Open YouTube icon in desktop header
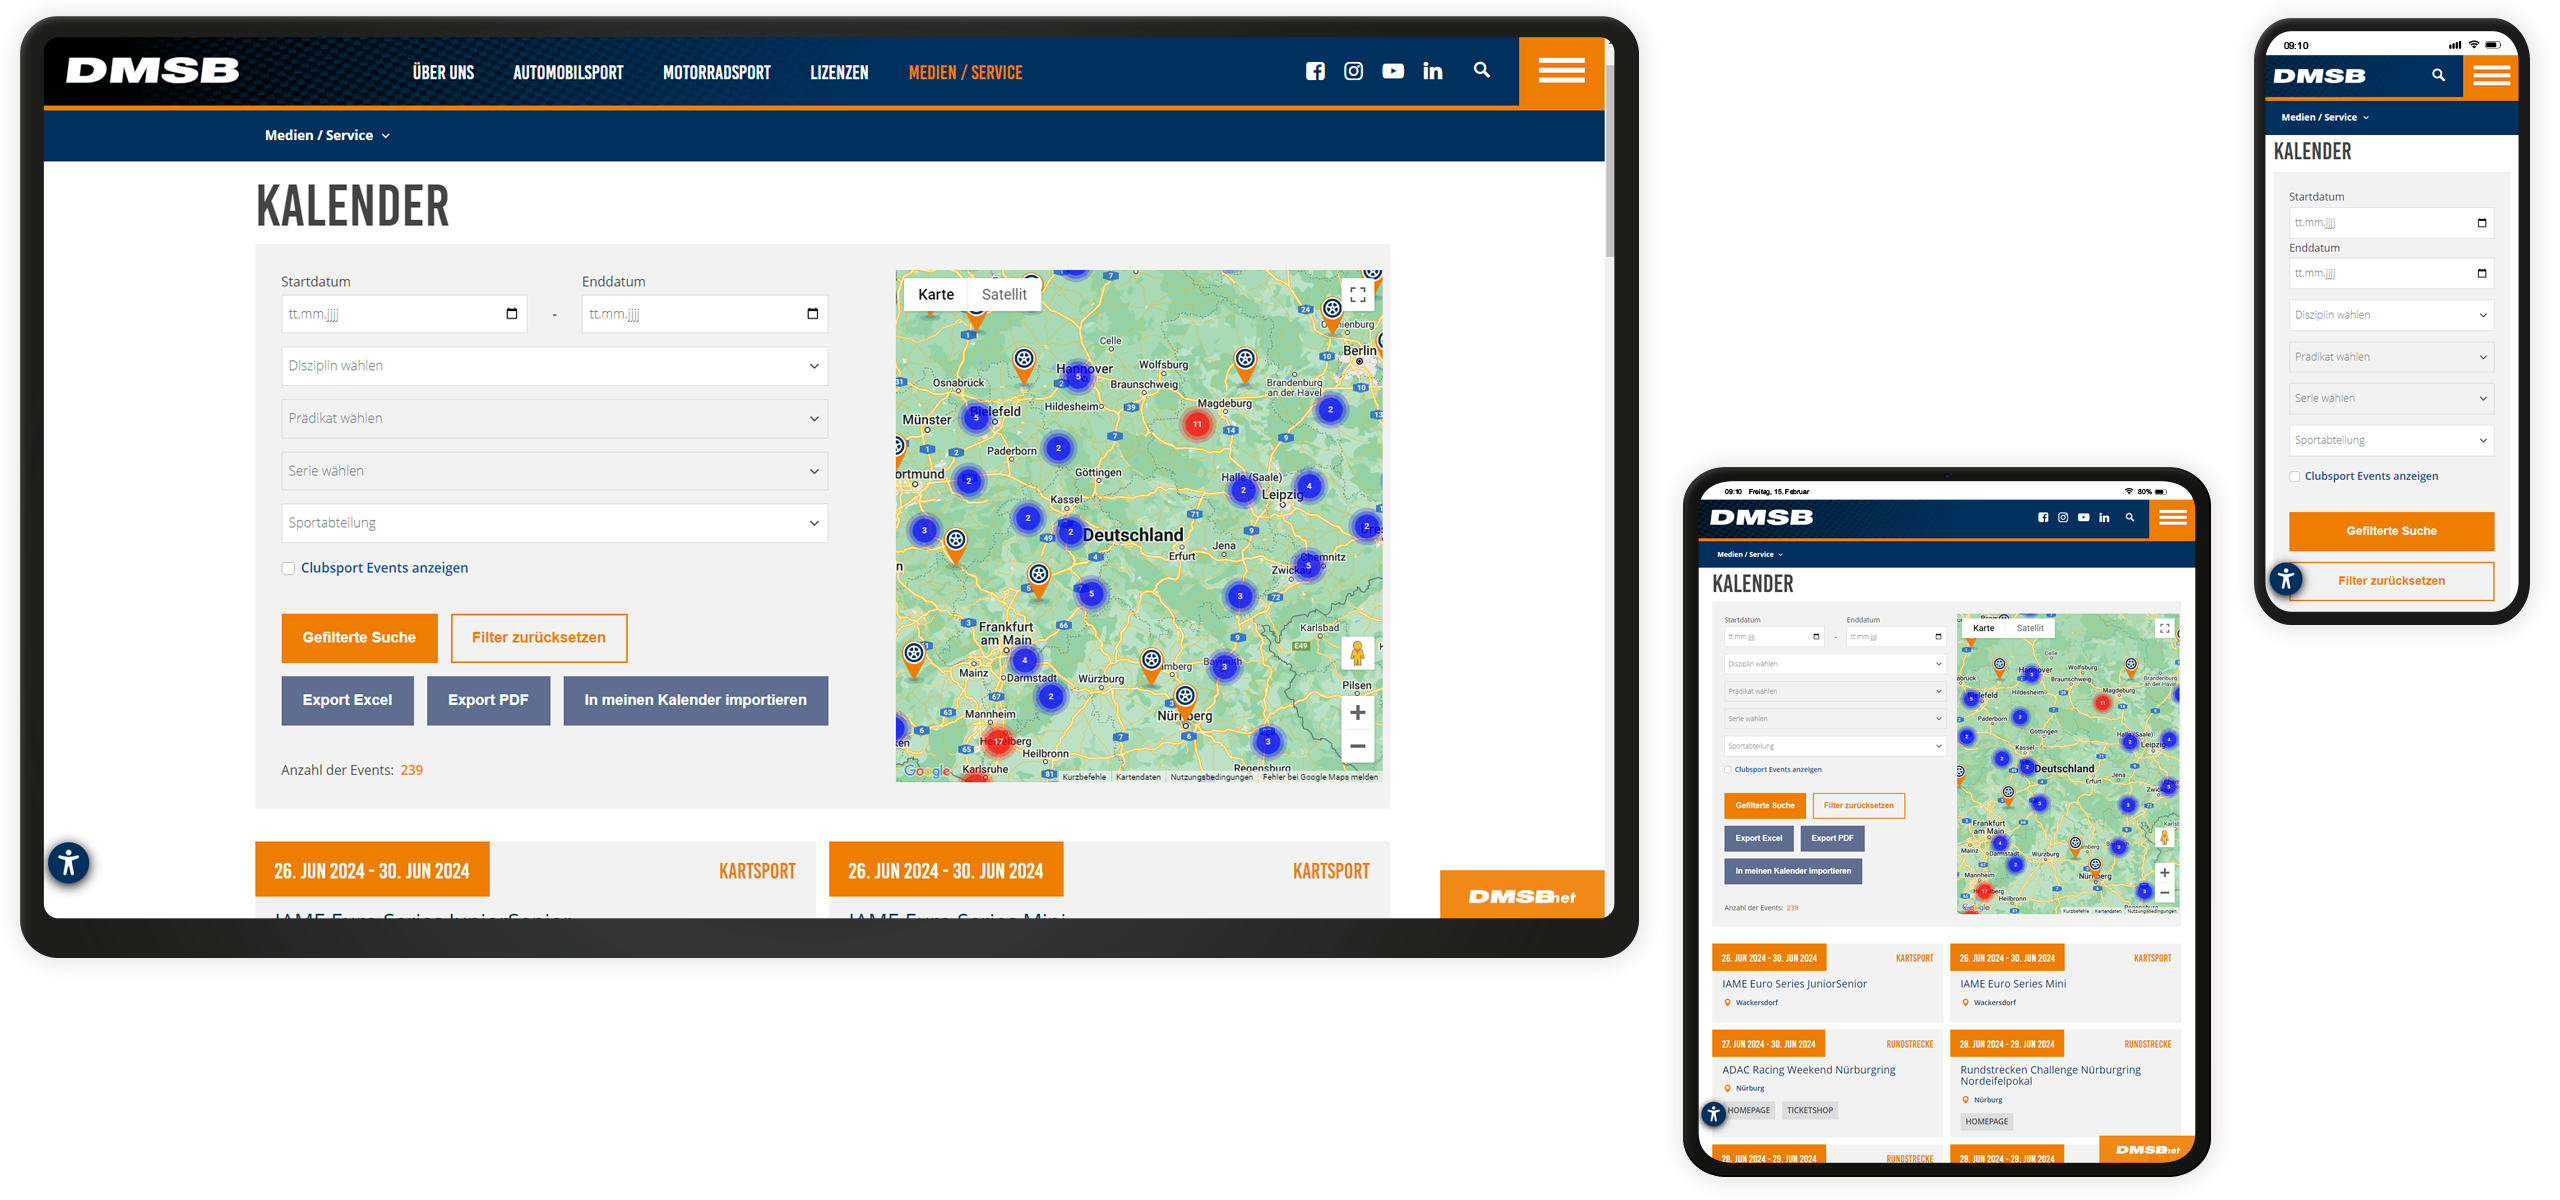The height and width of the screenshot is (1200, 2560). (x=1392, y=71)
